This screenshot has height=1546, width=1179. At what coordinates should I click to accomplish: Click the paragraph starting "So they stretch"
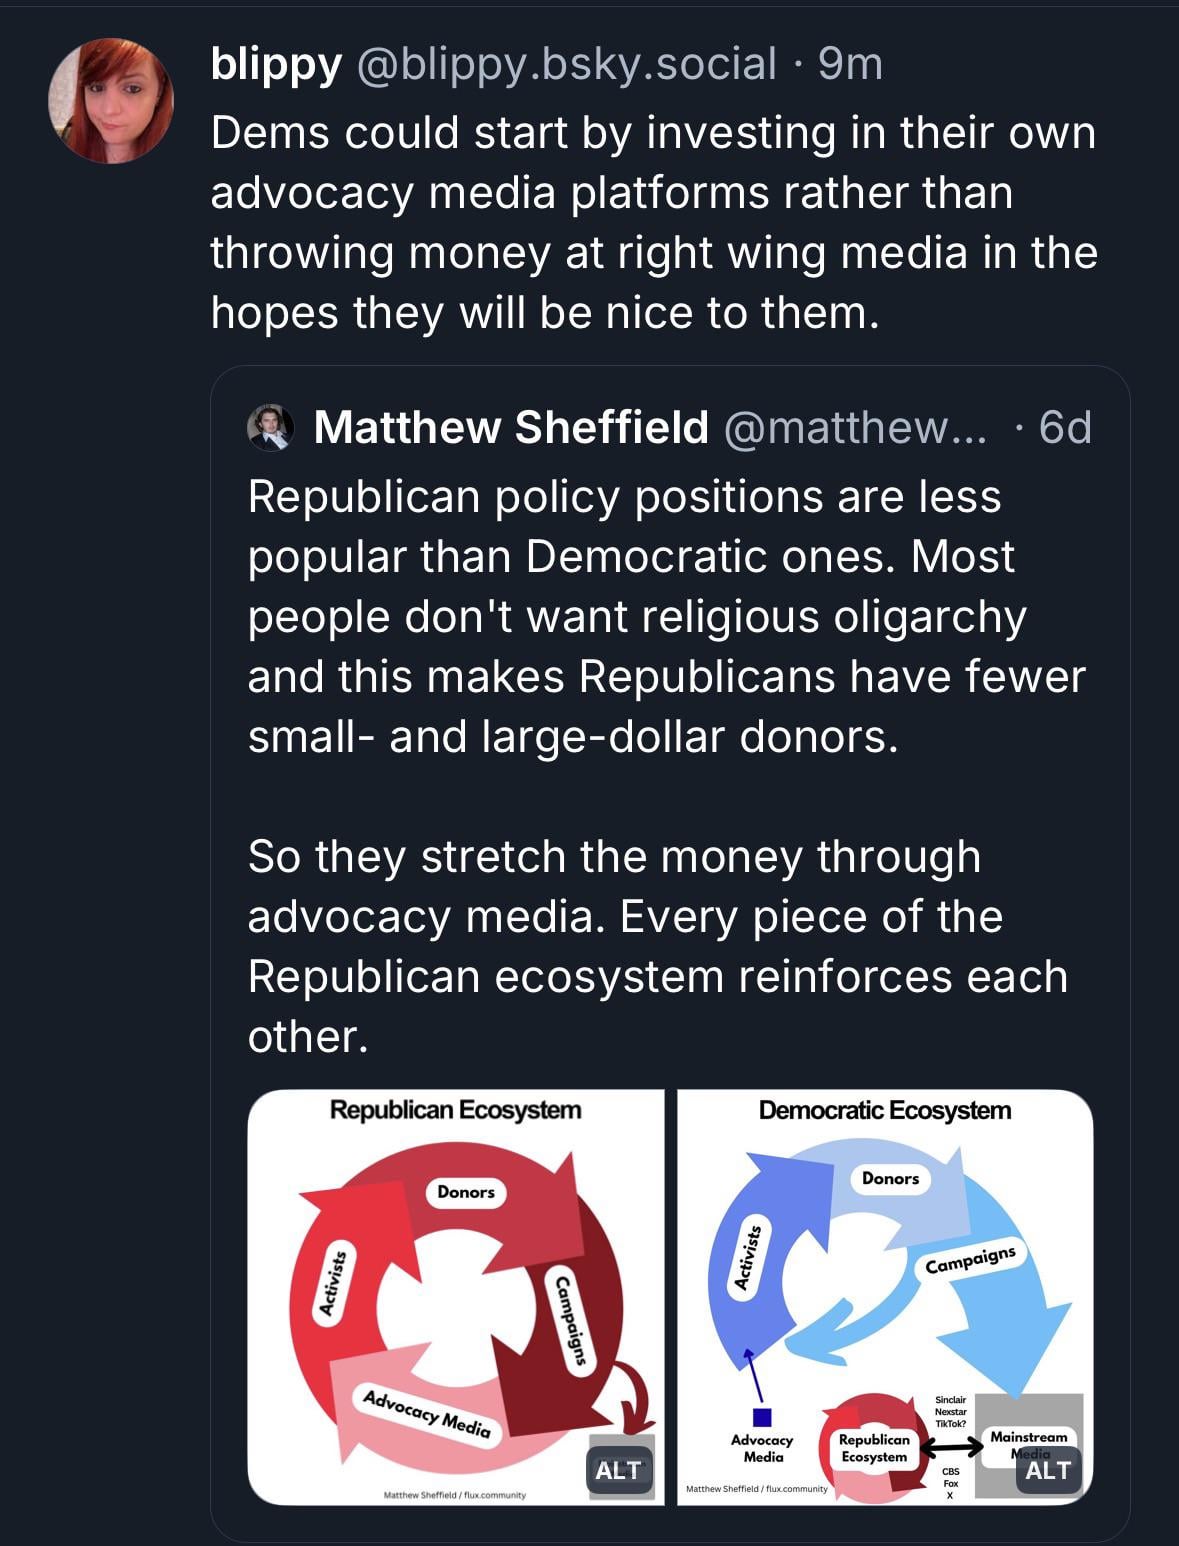(x=657, y=946)
